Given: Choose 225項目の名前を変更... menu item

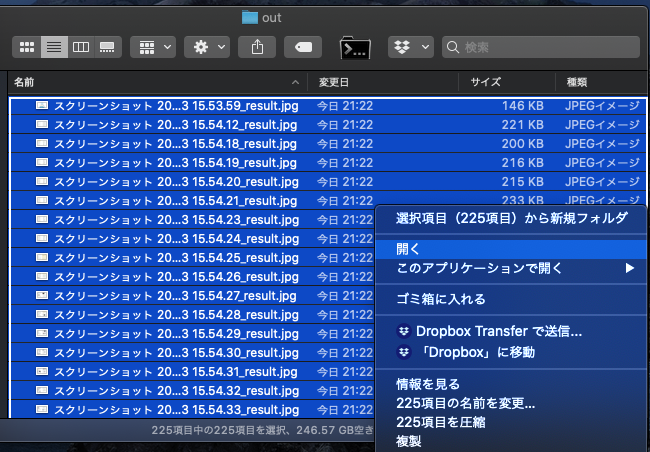Looking at the screenshot, I should pyautogui.click(x=511, y=403).
